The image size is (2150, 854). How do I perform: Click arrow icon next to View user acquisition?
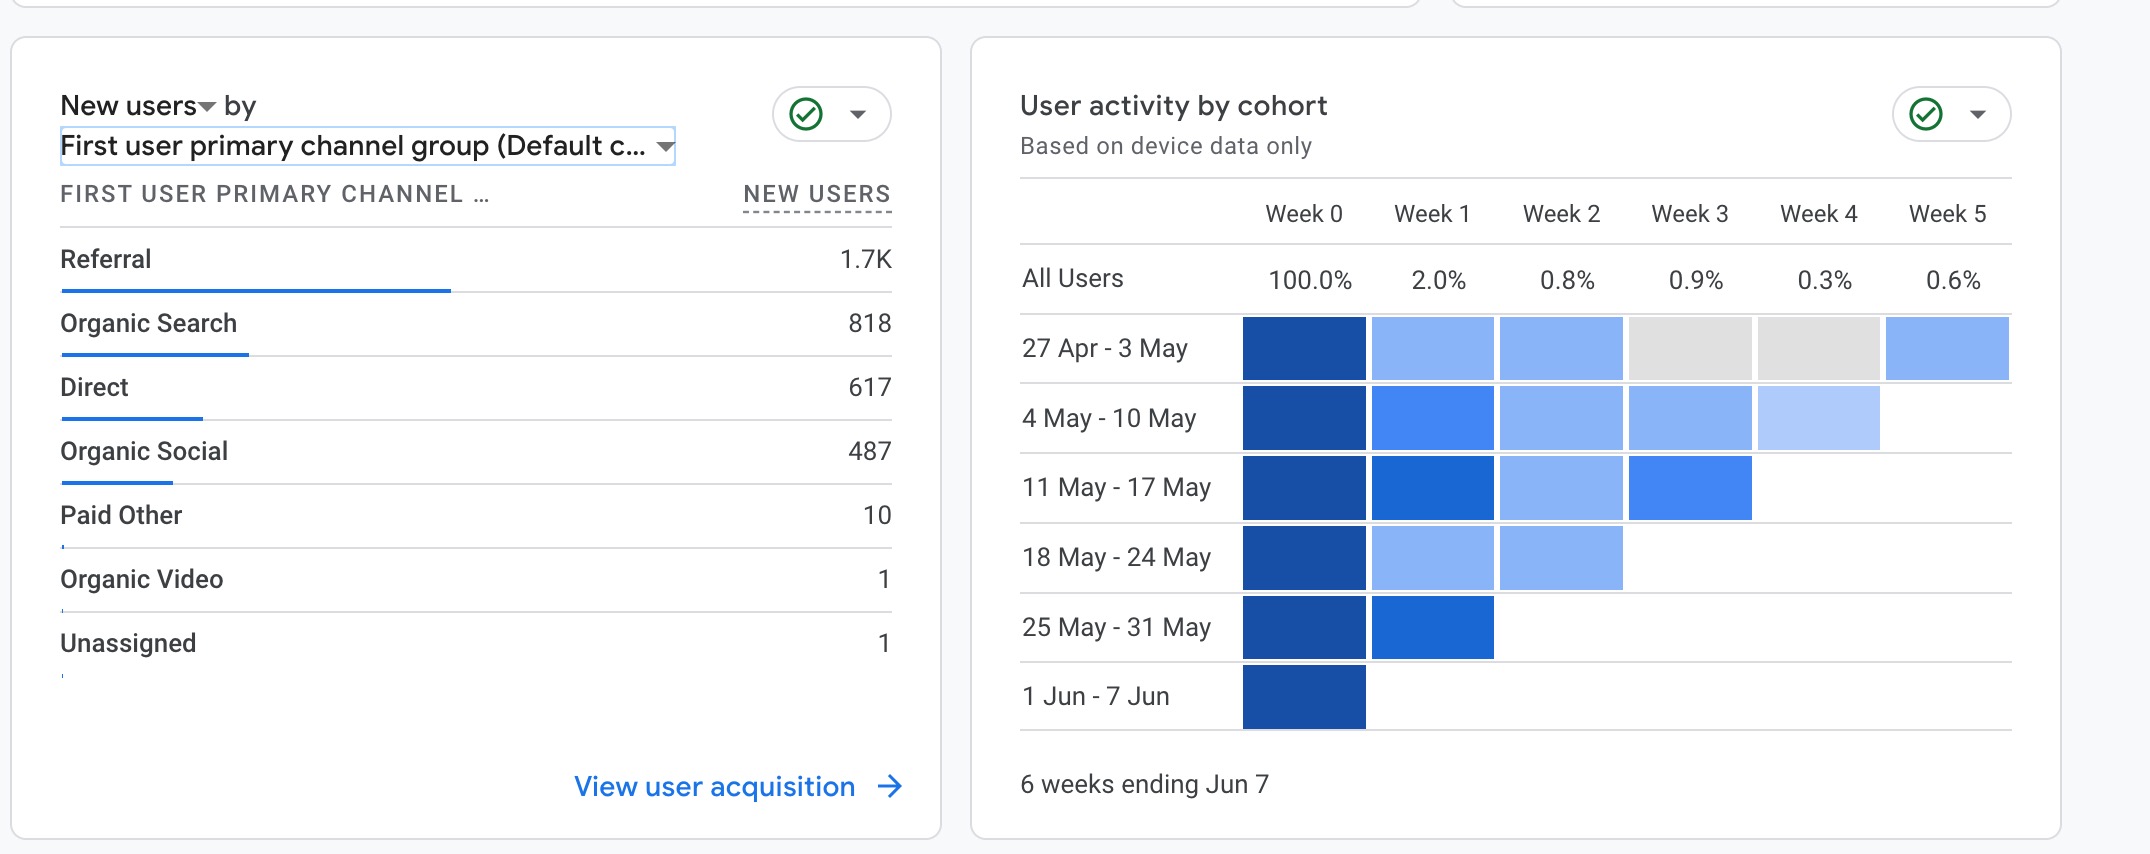click(x=889, y=787)
